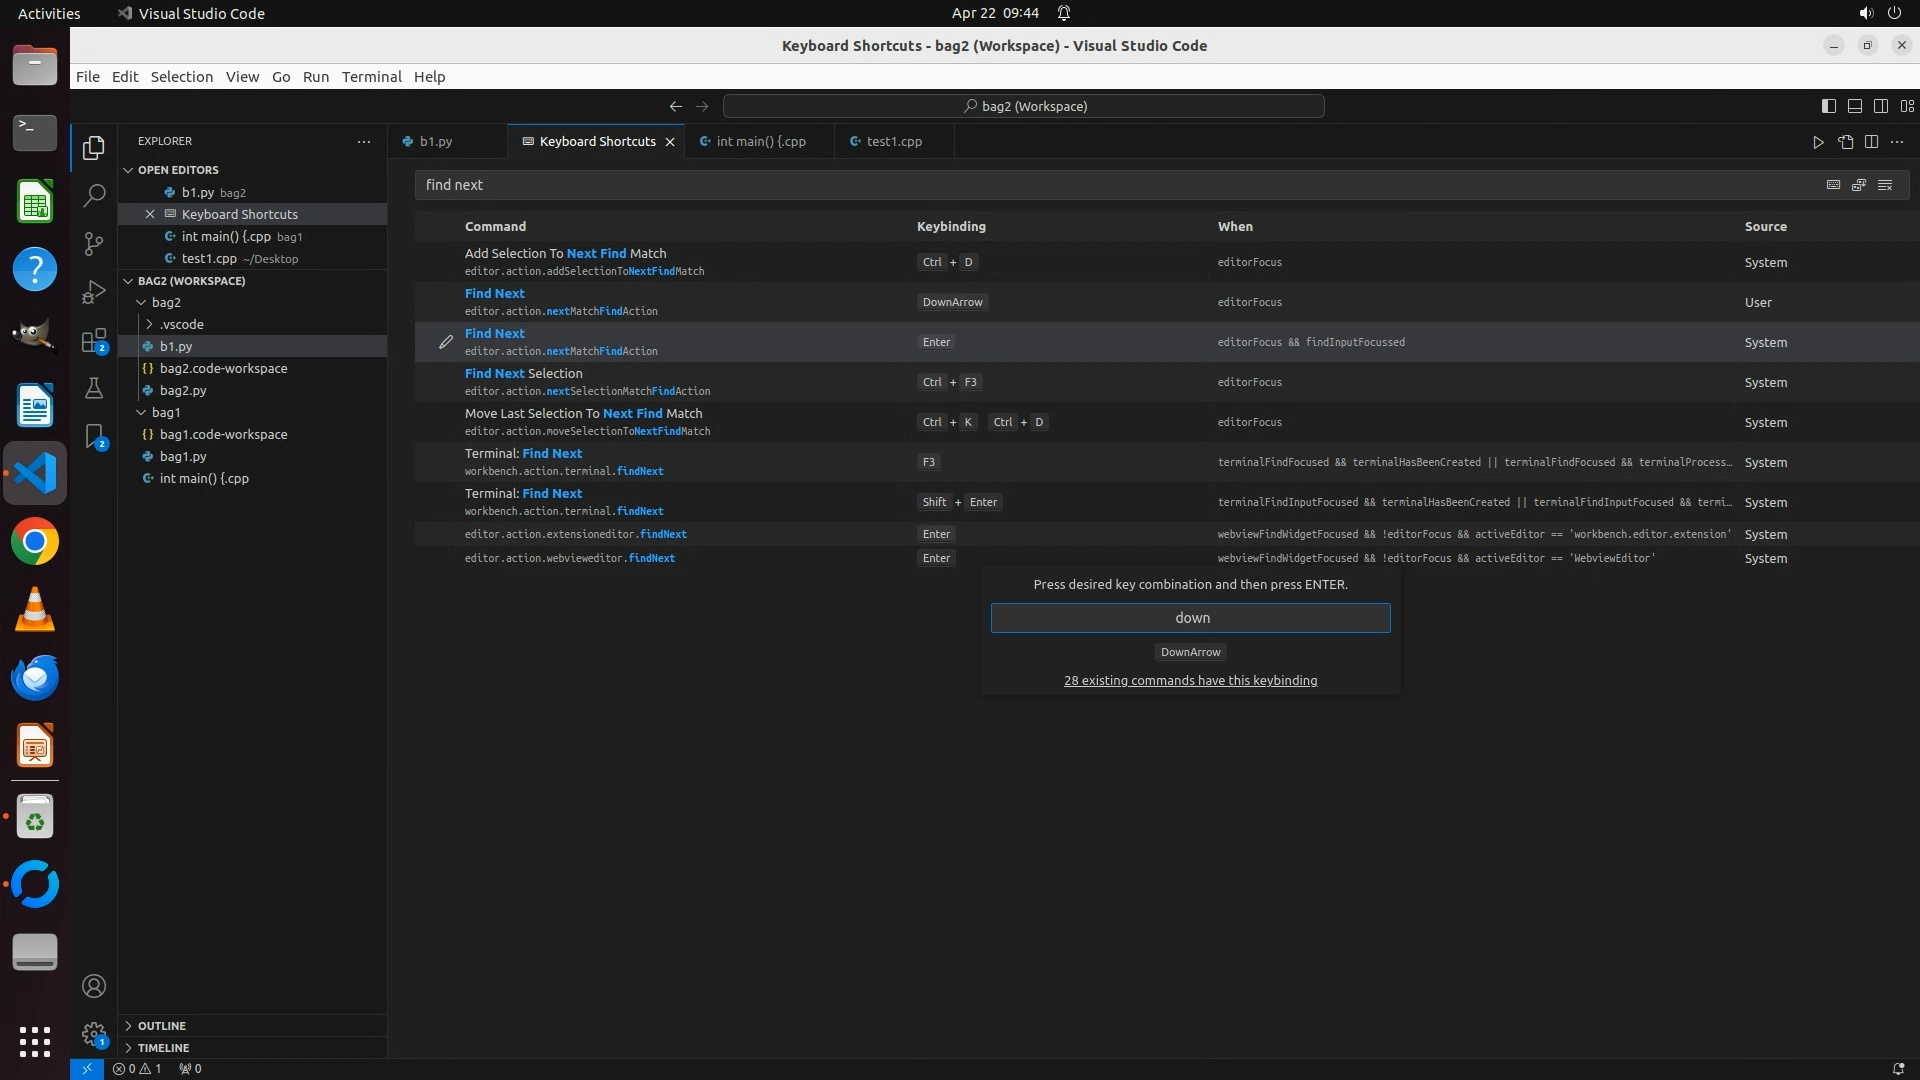Toggle the bottom panel layout button
The height and width of the screenshot is (1080, 1920).
1854,106
